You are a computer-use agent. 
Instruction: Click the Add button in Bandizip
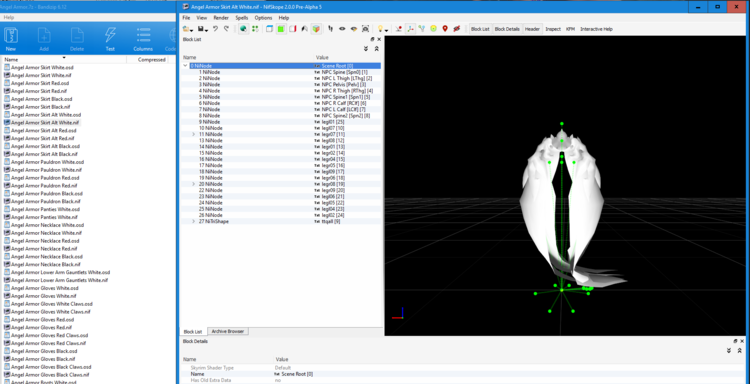tap(44, 40)
